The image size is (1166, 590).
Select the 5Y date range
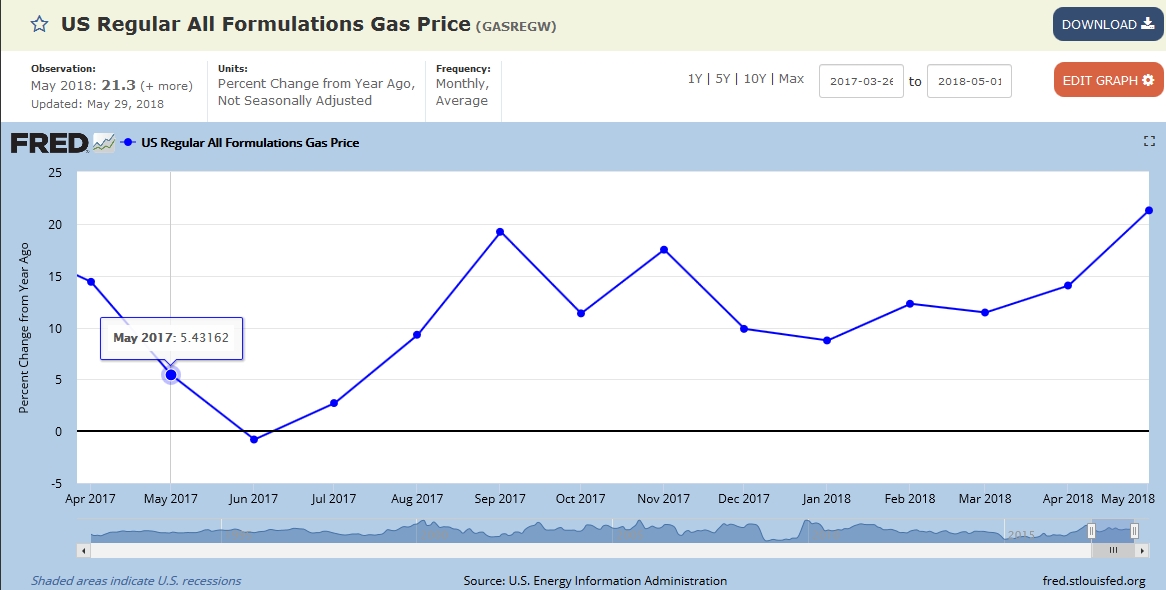tap(724, 79)
